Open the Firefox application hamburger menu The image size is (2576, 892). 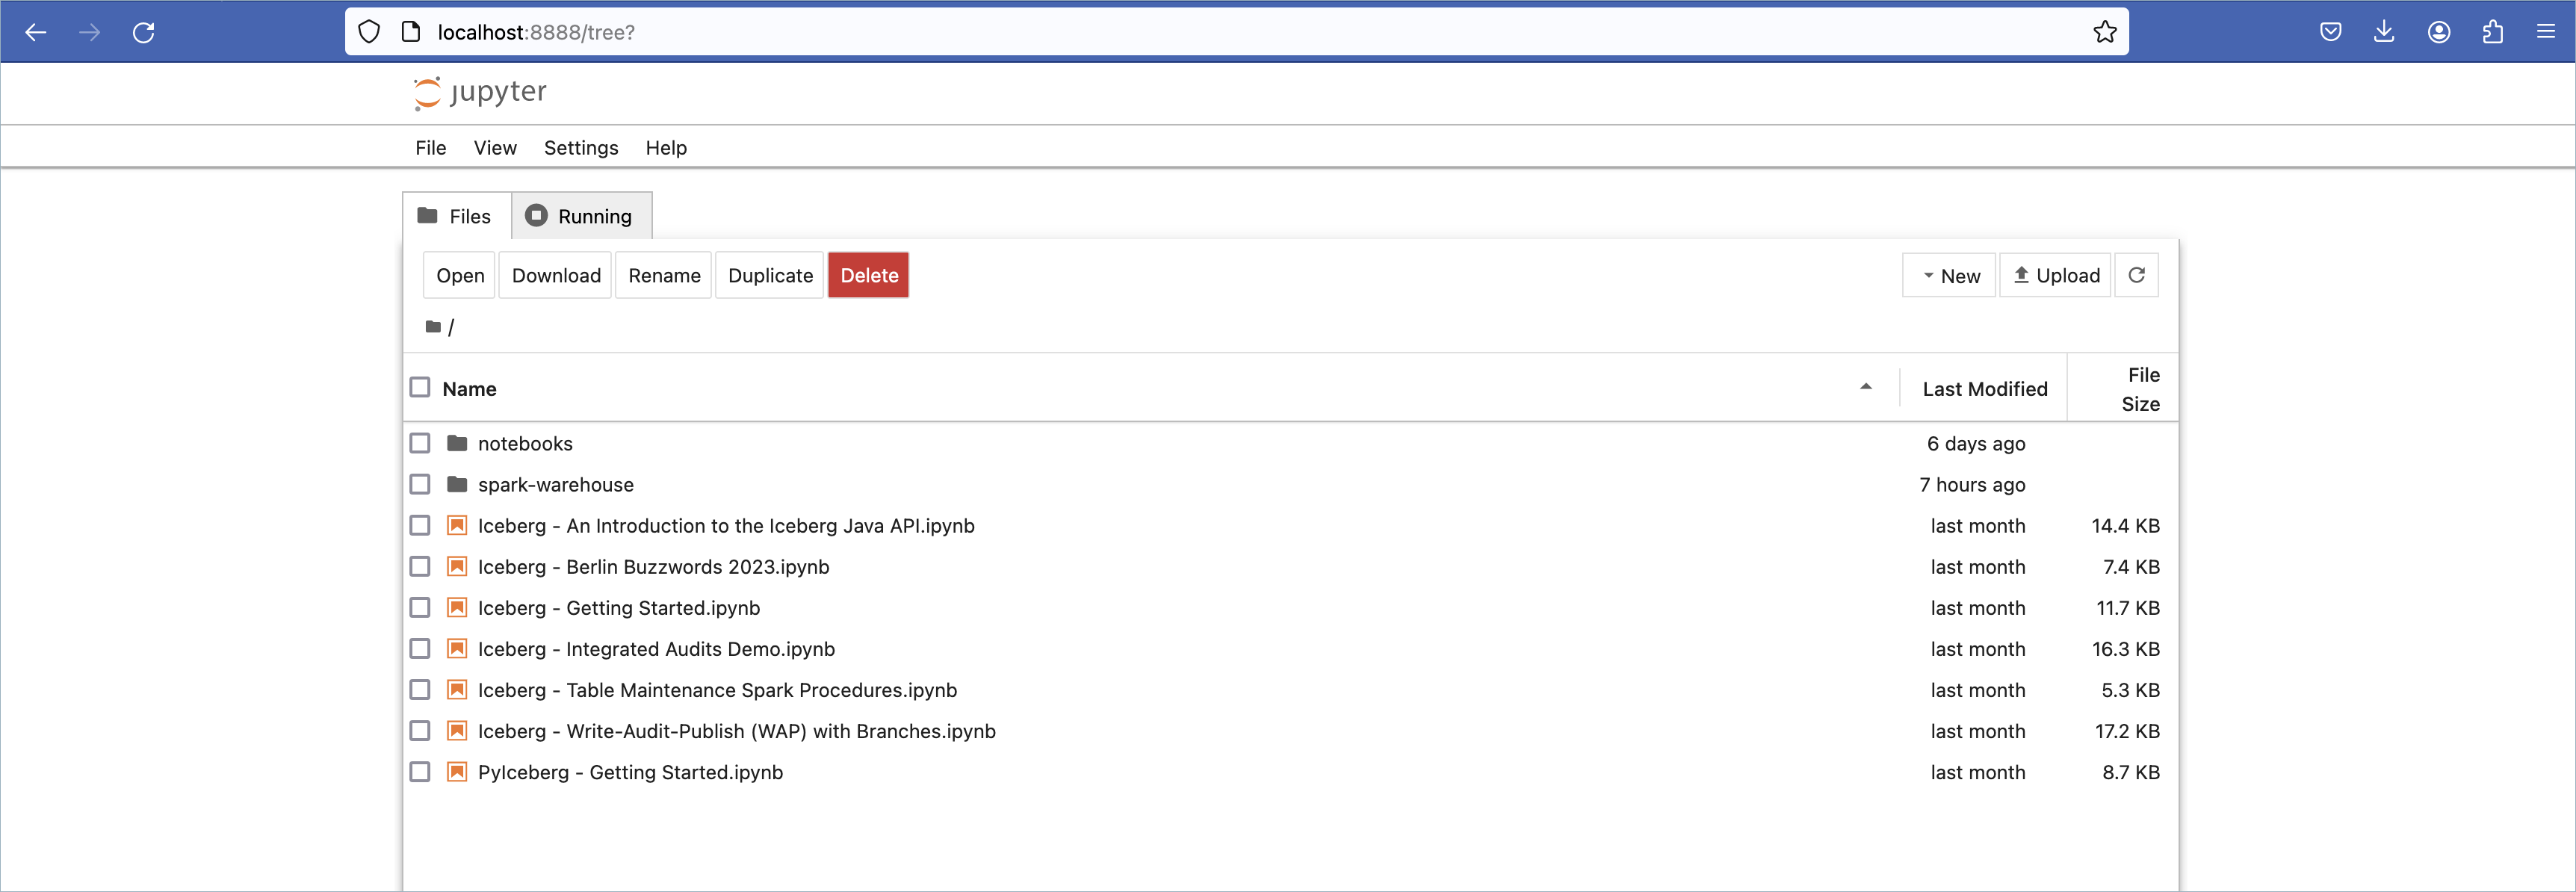click(x=2545, y=32)
